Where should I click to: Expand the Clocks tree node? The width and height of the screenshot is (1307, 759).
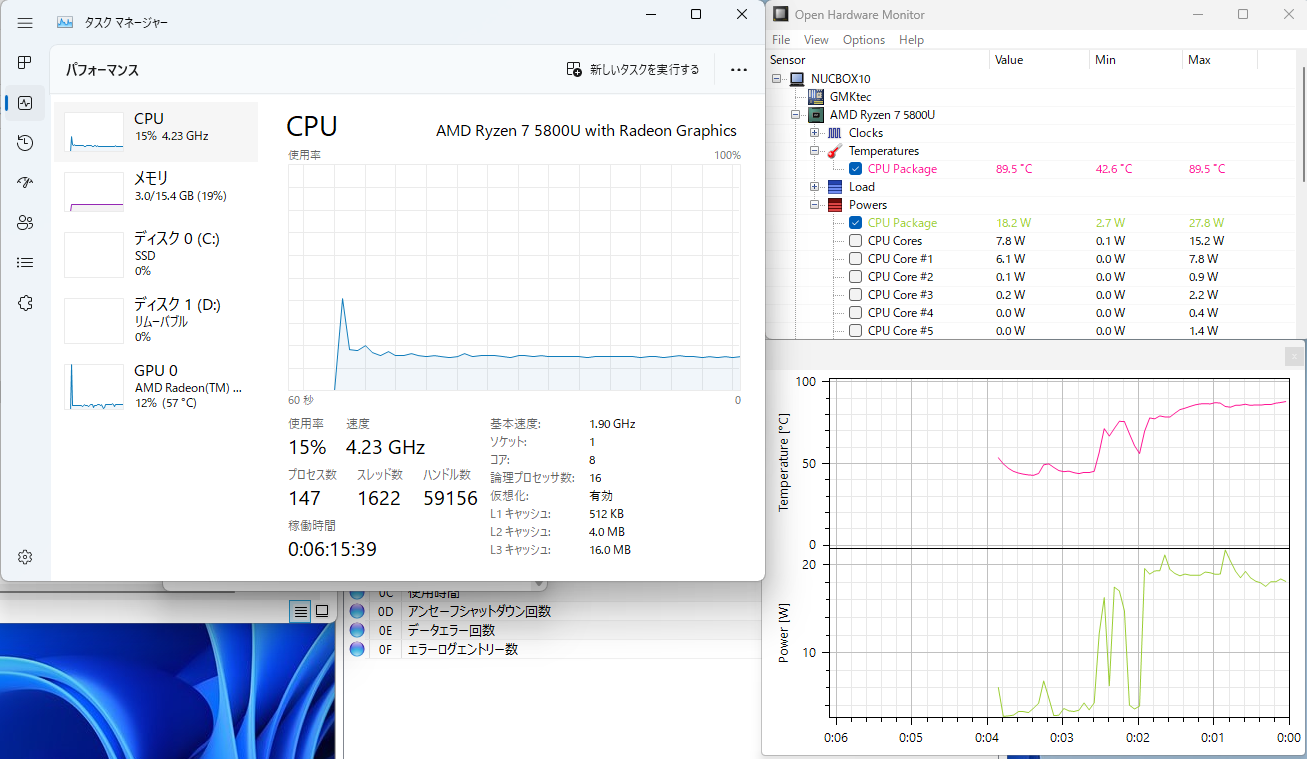[815, 133]
